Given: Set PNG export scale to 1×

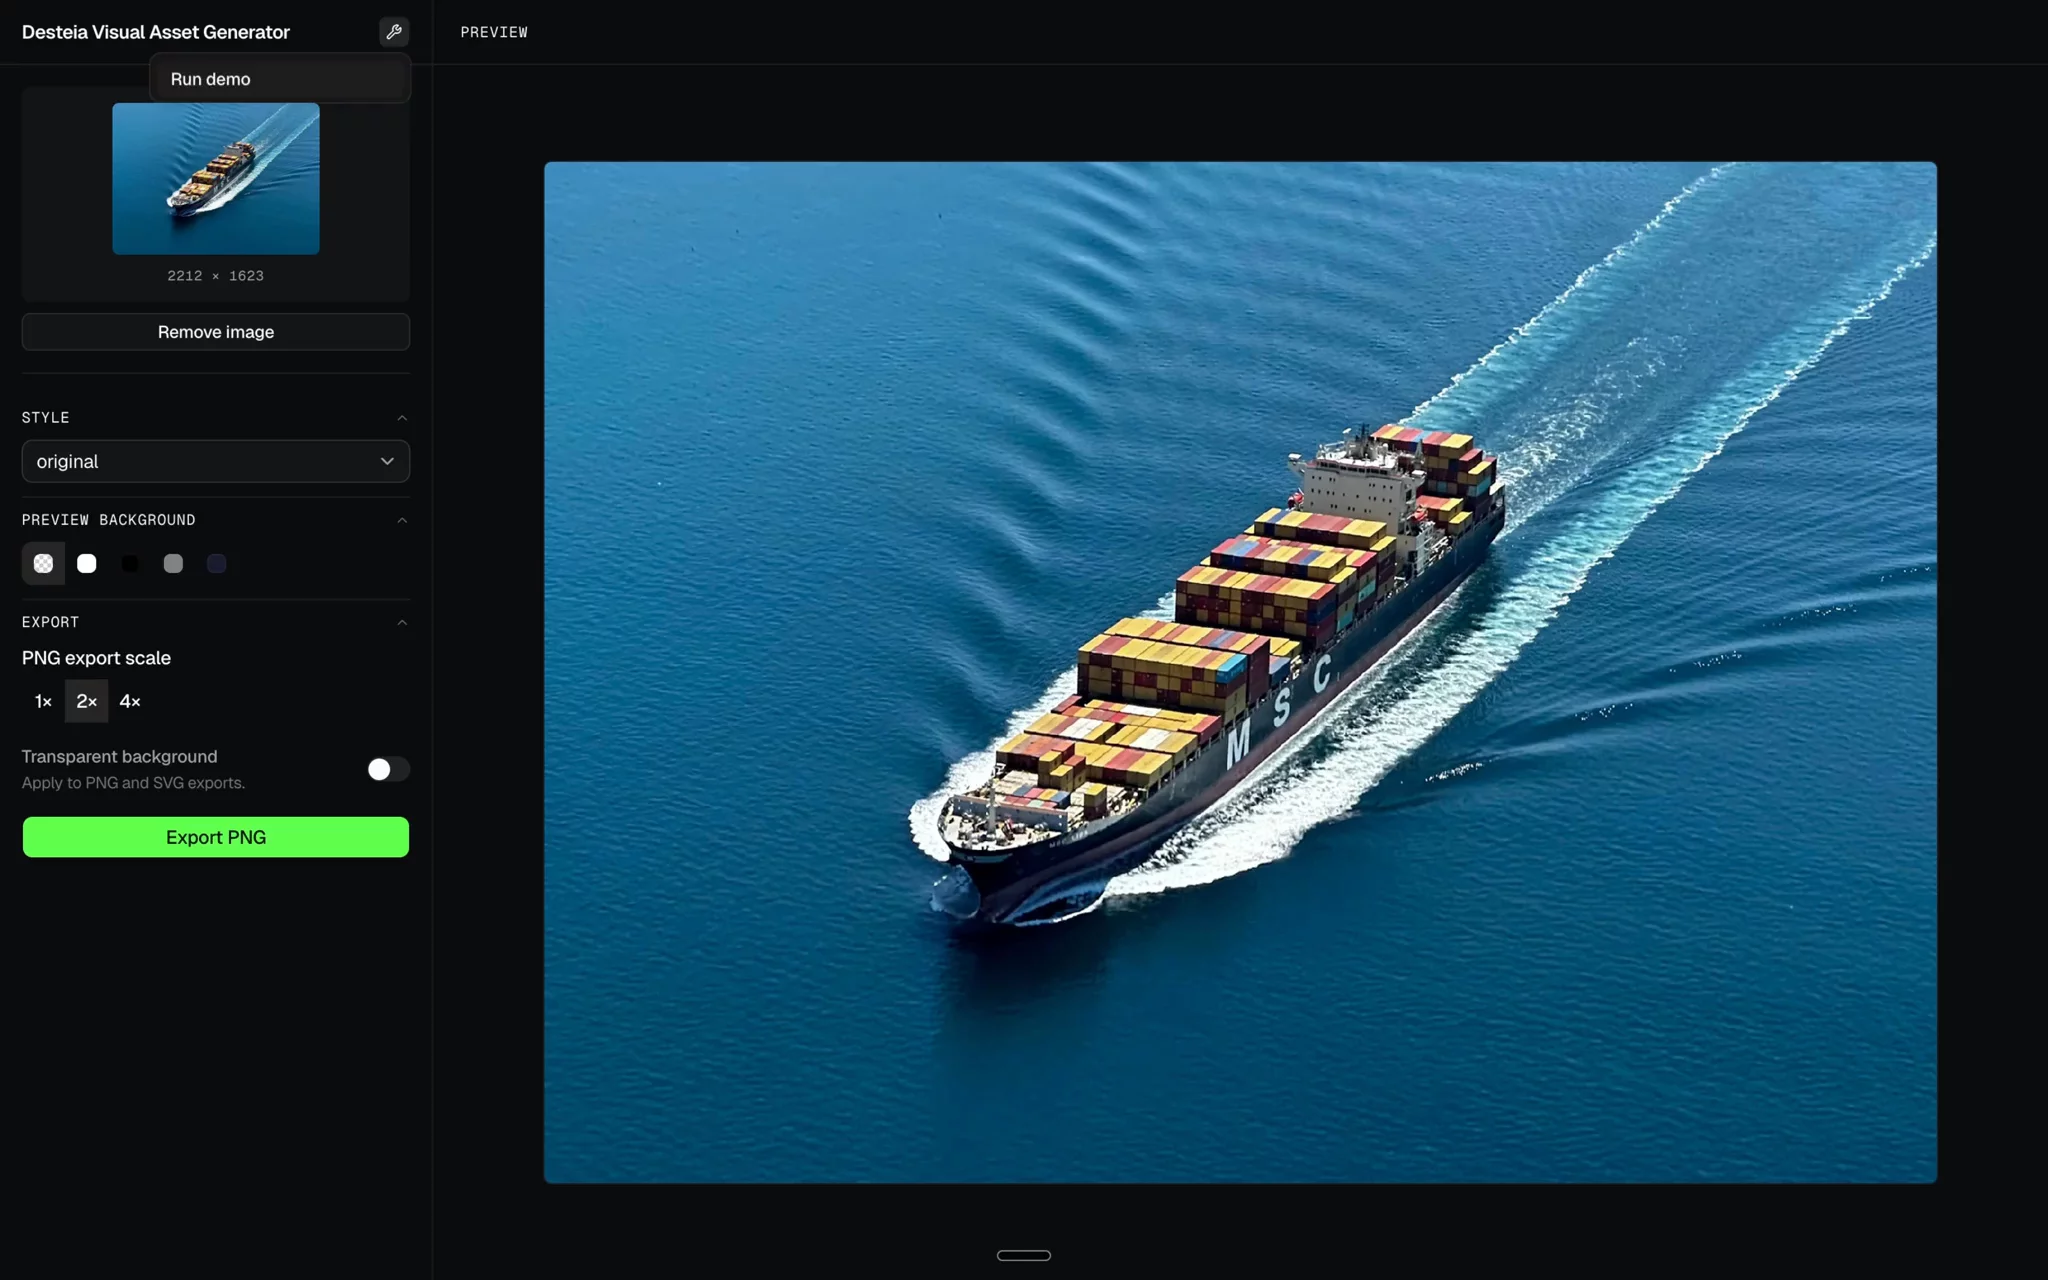Looking at the screenshot, I should [43, 702].
